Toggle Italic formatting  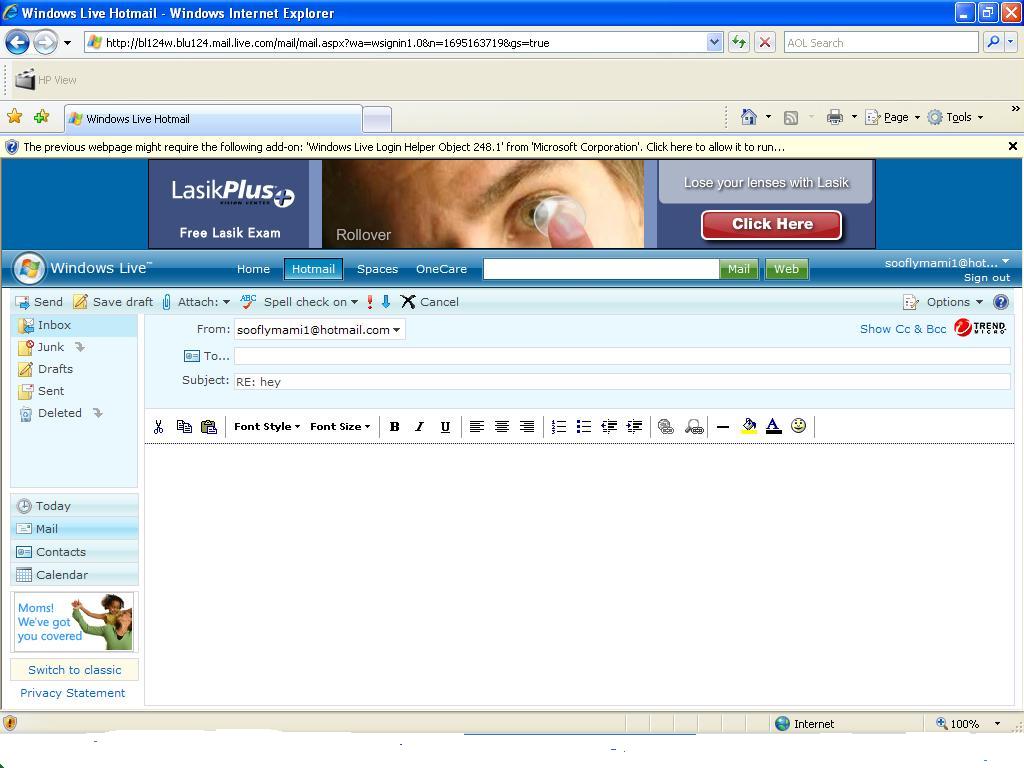tap(419, 426)
